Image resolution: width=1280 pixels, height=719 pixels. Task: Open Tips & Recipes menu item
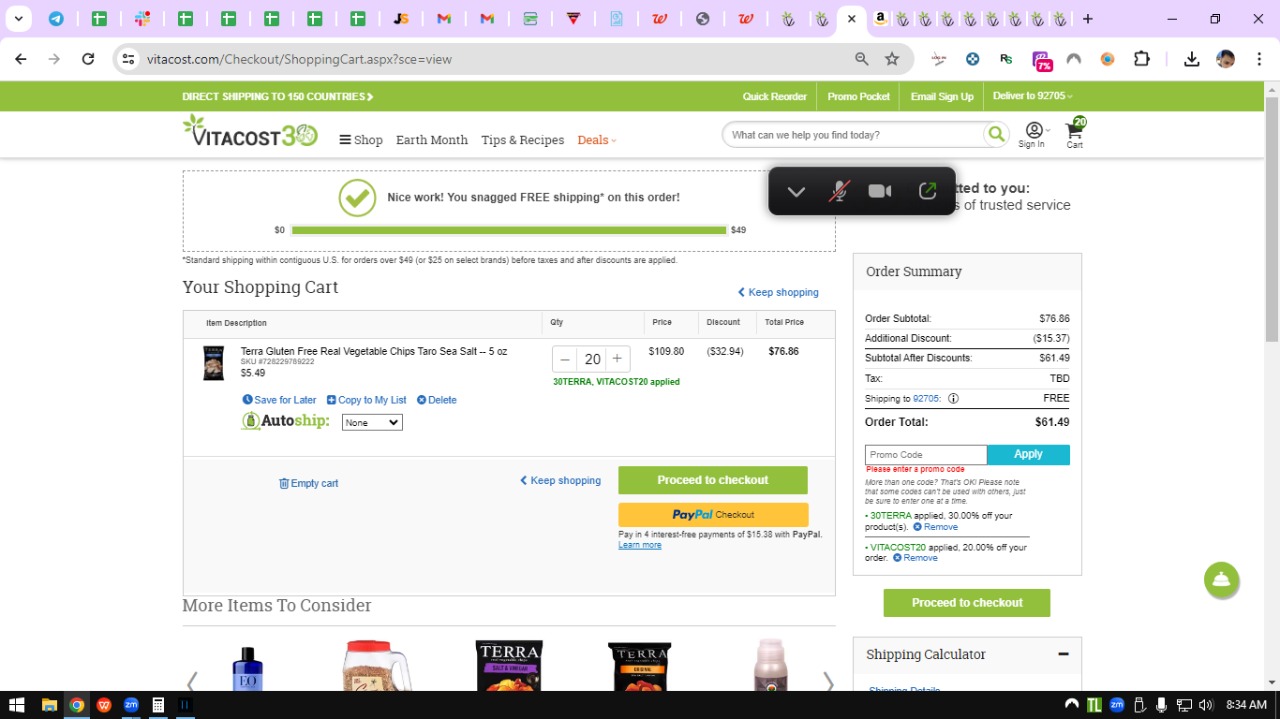pos(522,140)
